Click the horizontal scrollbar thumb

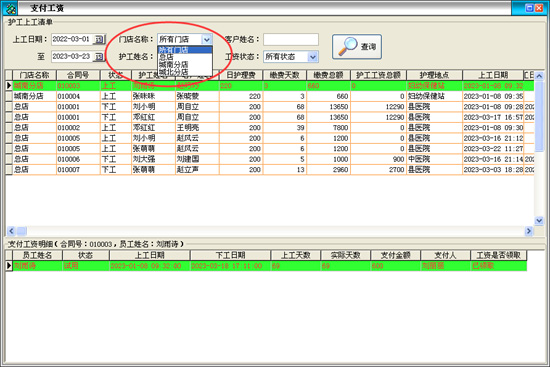[22, 231]
